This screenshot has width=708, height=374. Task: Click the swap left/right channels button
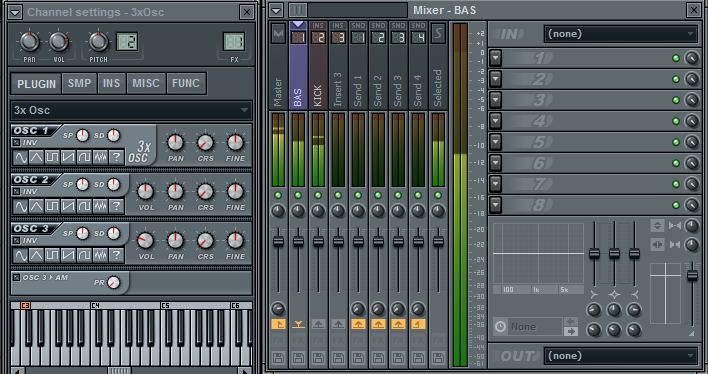click(657, 244)
